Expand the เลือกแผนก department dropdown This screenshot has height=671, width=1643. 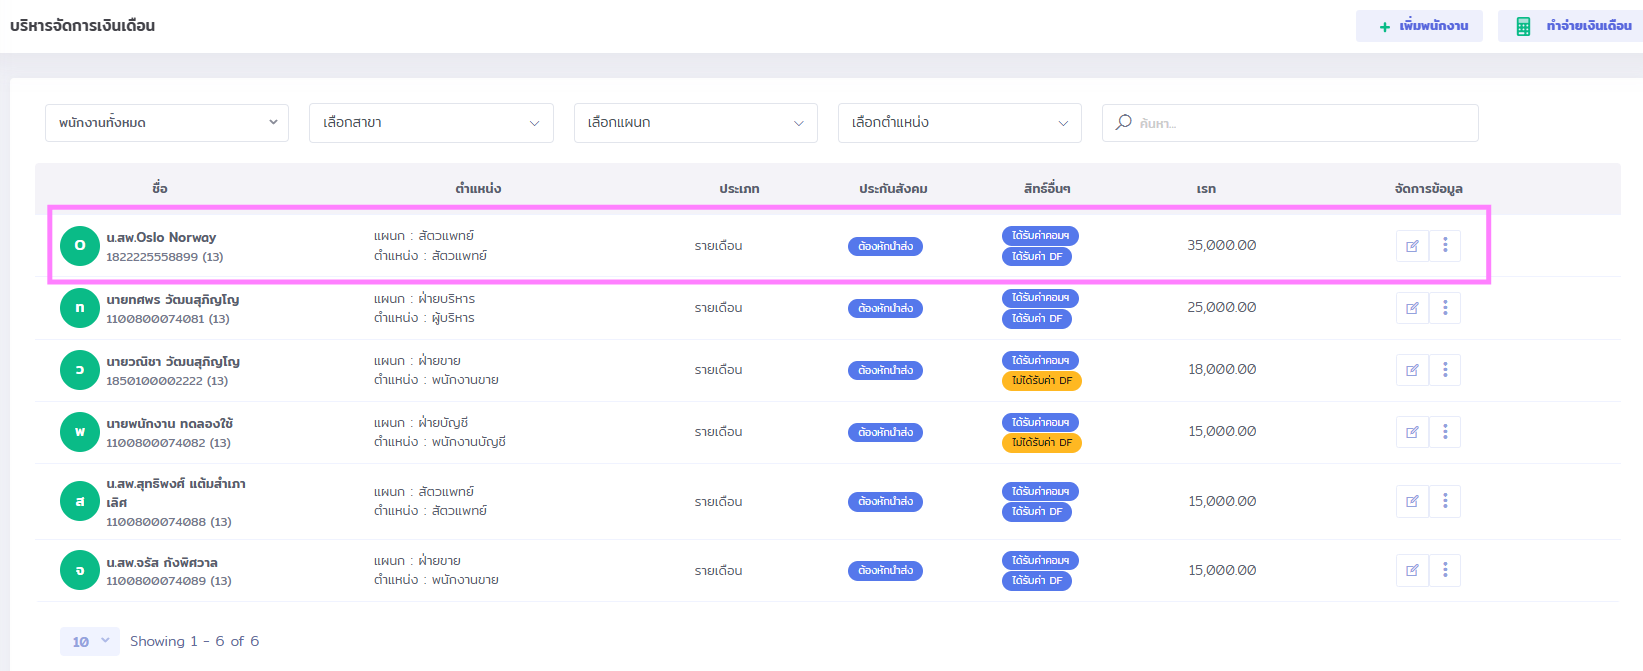click(695, 123)
